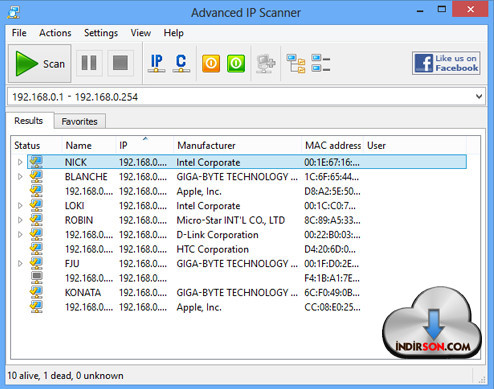
Task: Click status icon of D-Link Corporation row
Action: pyautogui.click(x=36, y=234)
